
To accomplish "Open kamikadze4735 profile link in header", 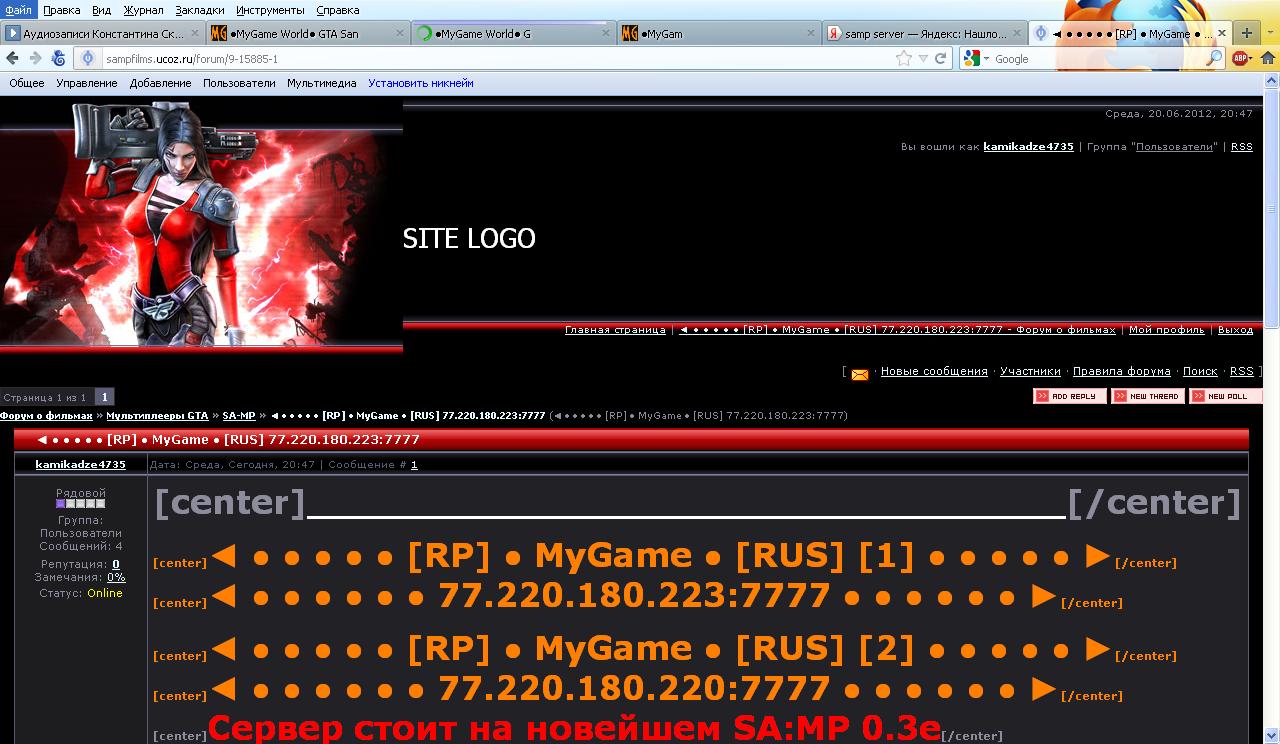I will [x=1028, y=147].
